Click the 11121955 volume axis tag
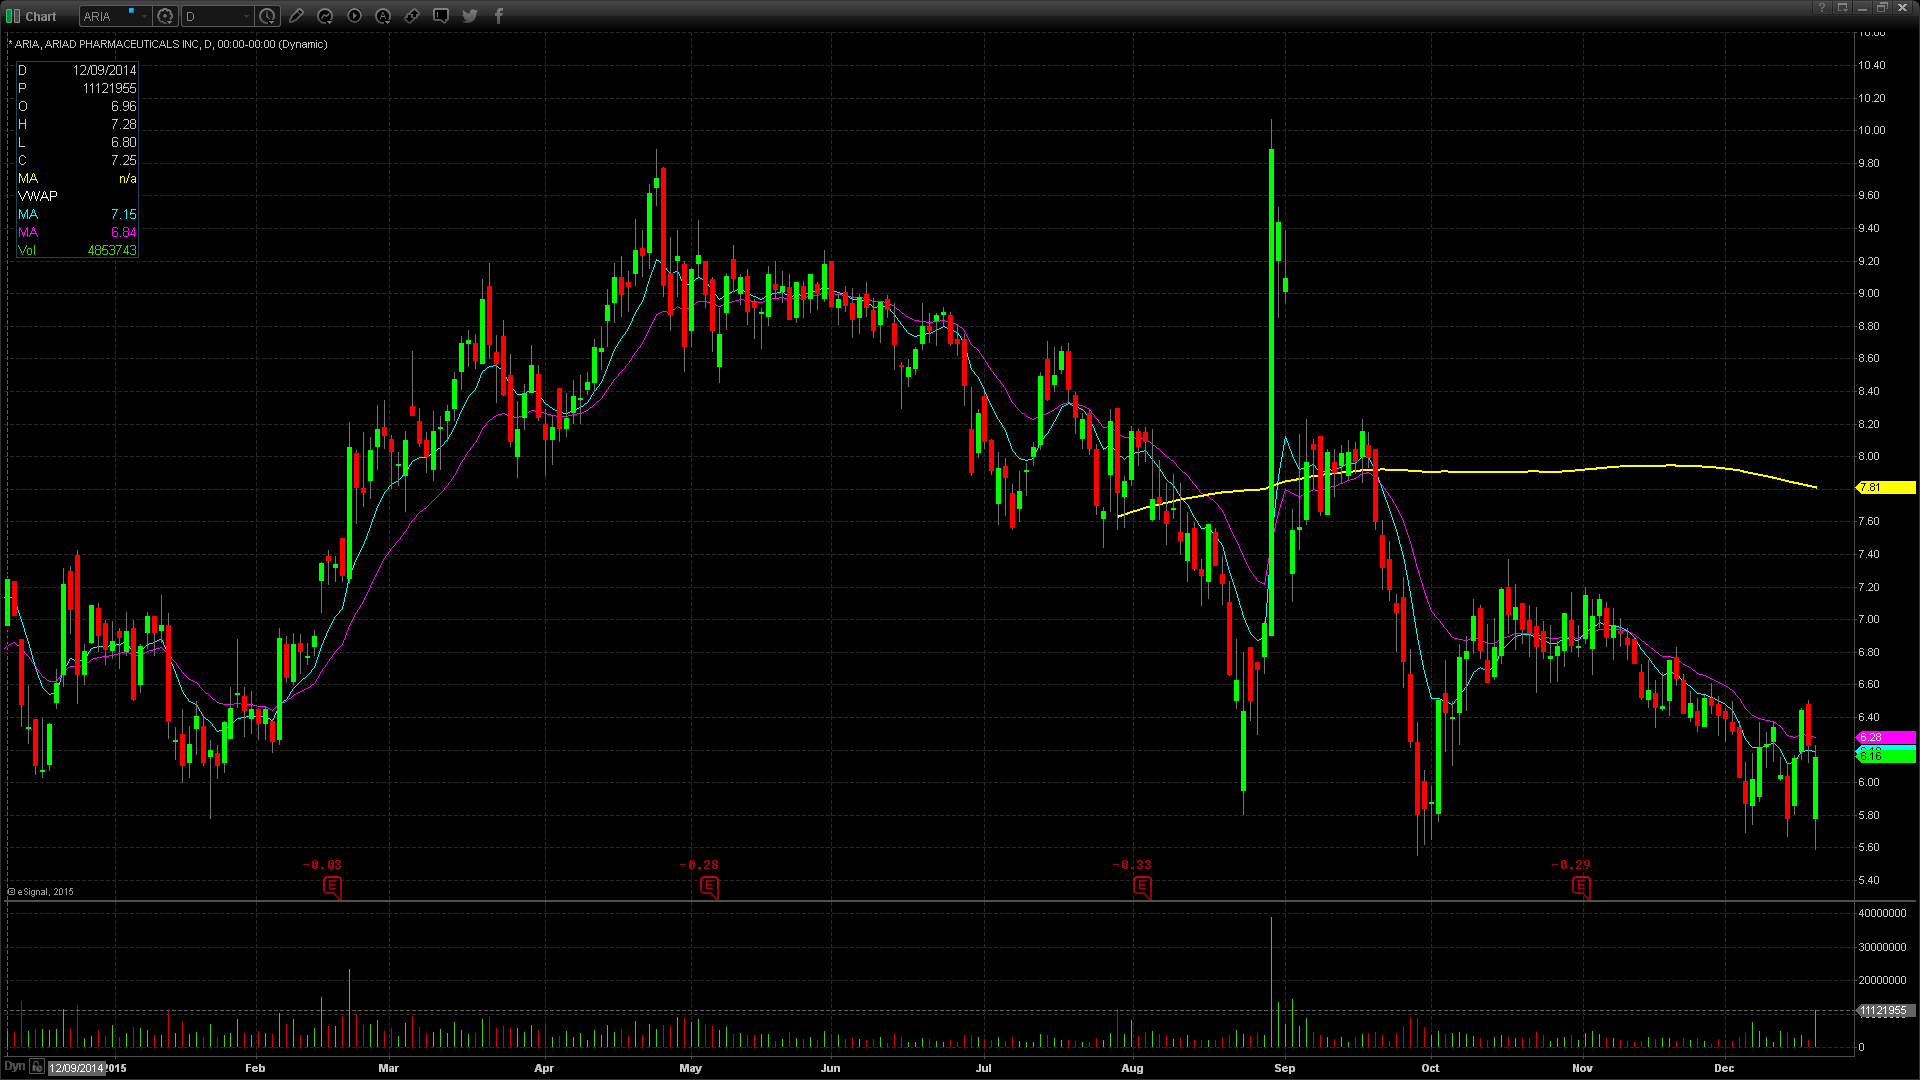Viewport: 1920px width, 1080px height. 1886,1011
